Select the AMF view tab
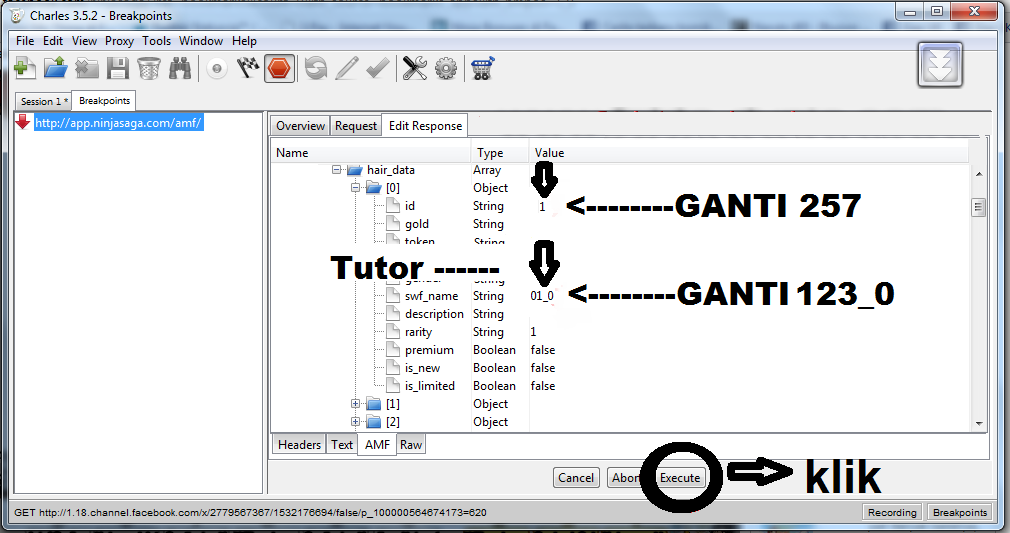This screenshot has height=533, width=1010. point(377,444)
